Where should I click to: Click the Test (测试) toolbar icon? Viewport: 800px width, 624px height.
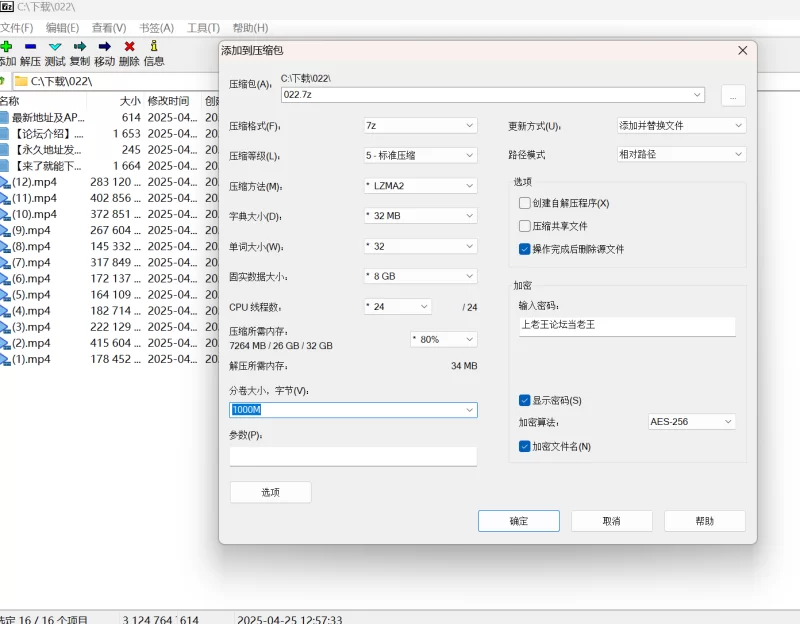click(55, 46)
